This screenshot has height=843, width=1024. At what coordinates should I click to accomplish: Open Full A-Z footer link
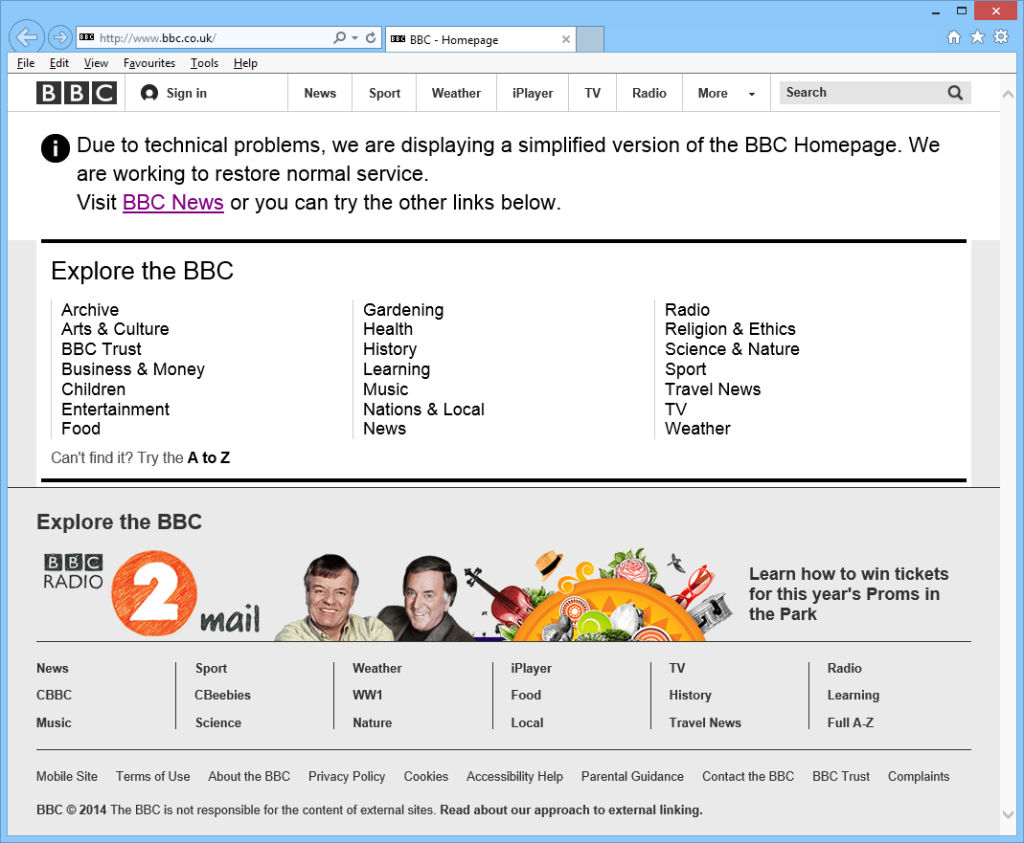click(850, 723)
